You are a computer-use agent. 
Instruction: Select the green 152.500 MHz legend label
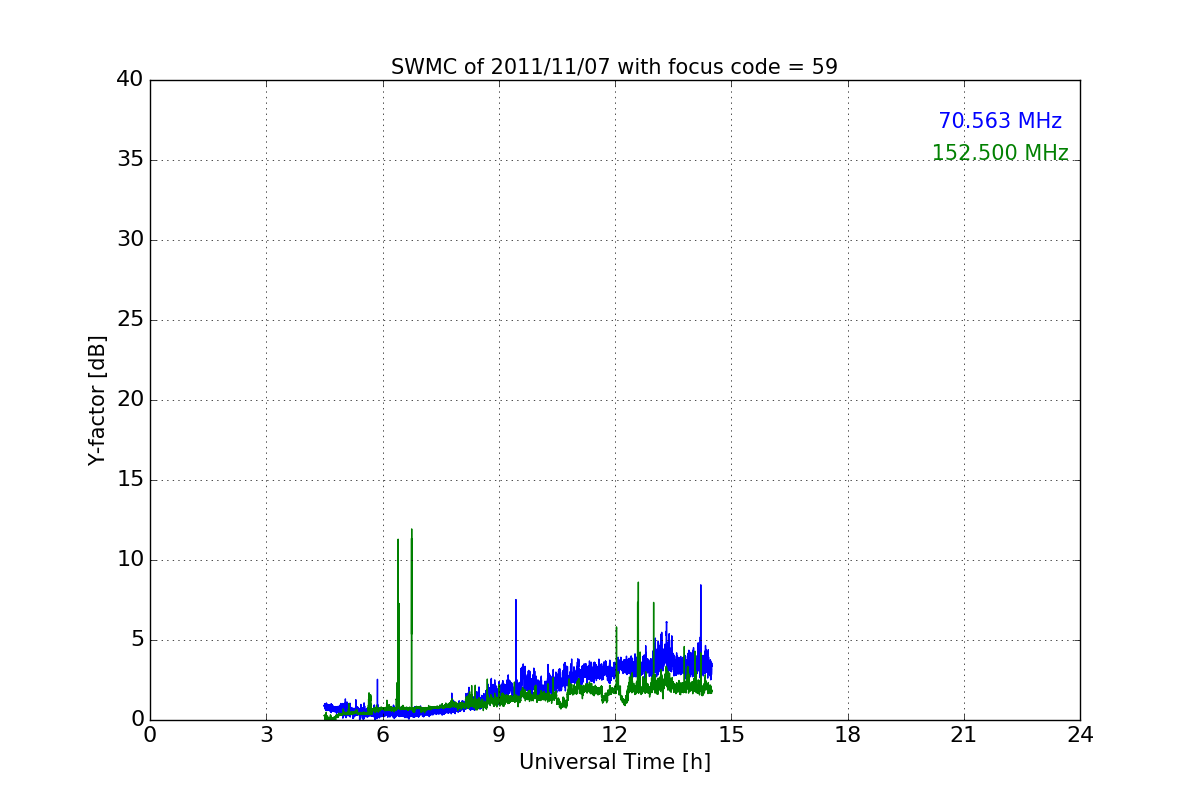pos(1000,153)
